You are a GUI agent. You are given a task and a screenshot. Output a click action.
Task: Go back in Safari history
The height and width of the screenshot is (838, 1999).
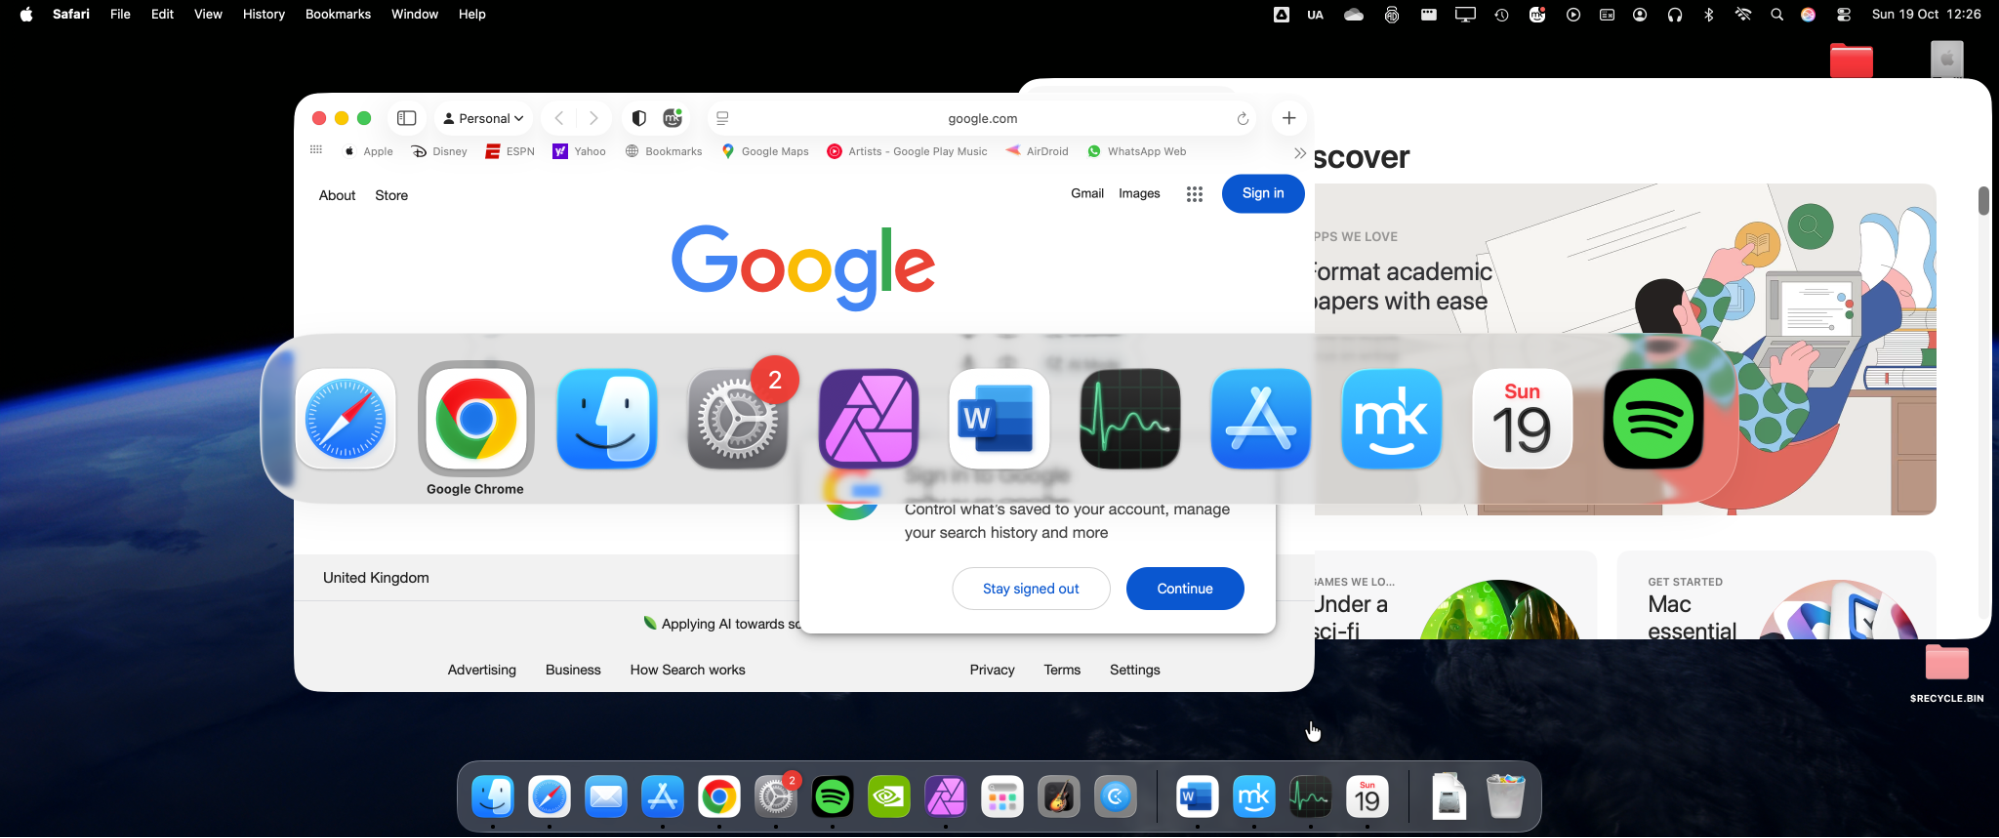click(x=559, y=118)
